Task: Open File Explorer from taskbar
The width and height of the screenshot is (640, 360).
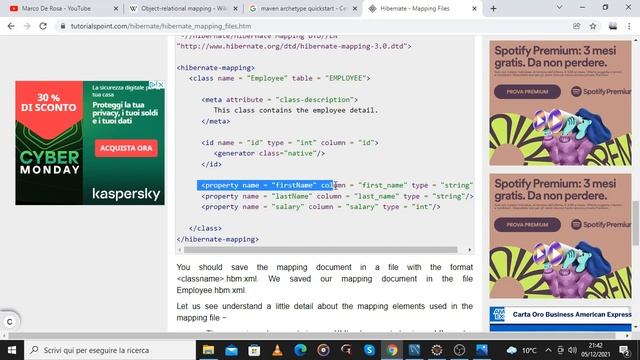Action: 209,350
